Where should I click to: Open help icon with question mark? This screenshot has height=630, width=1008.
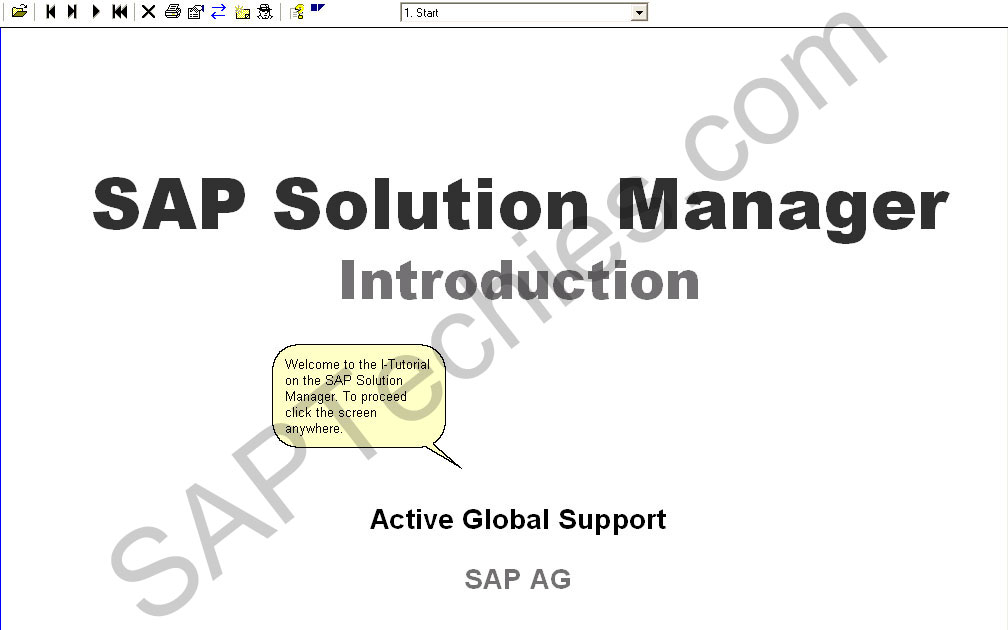(297, 12)
